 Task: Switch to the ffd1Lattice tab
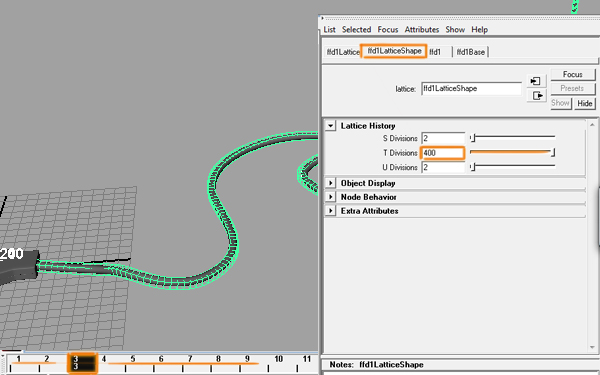[343, 52]
